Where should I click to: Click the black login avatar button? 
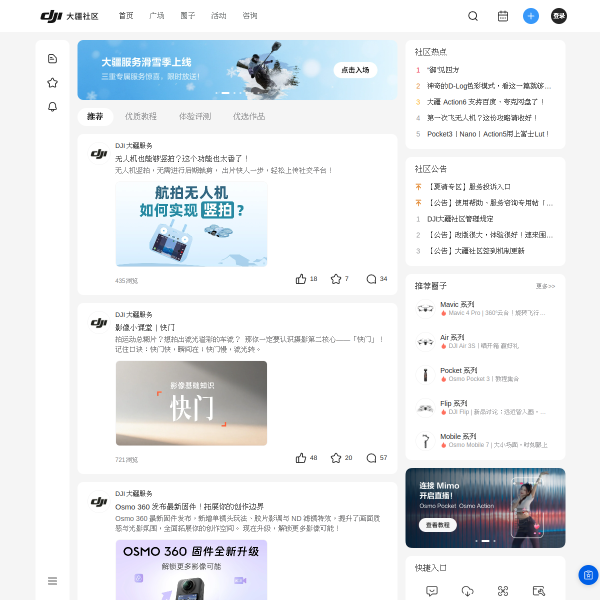pyautogui.click(x=559, y=16)
